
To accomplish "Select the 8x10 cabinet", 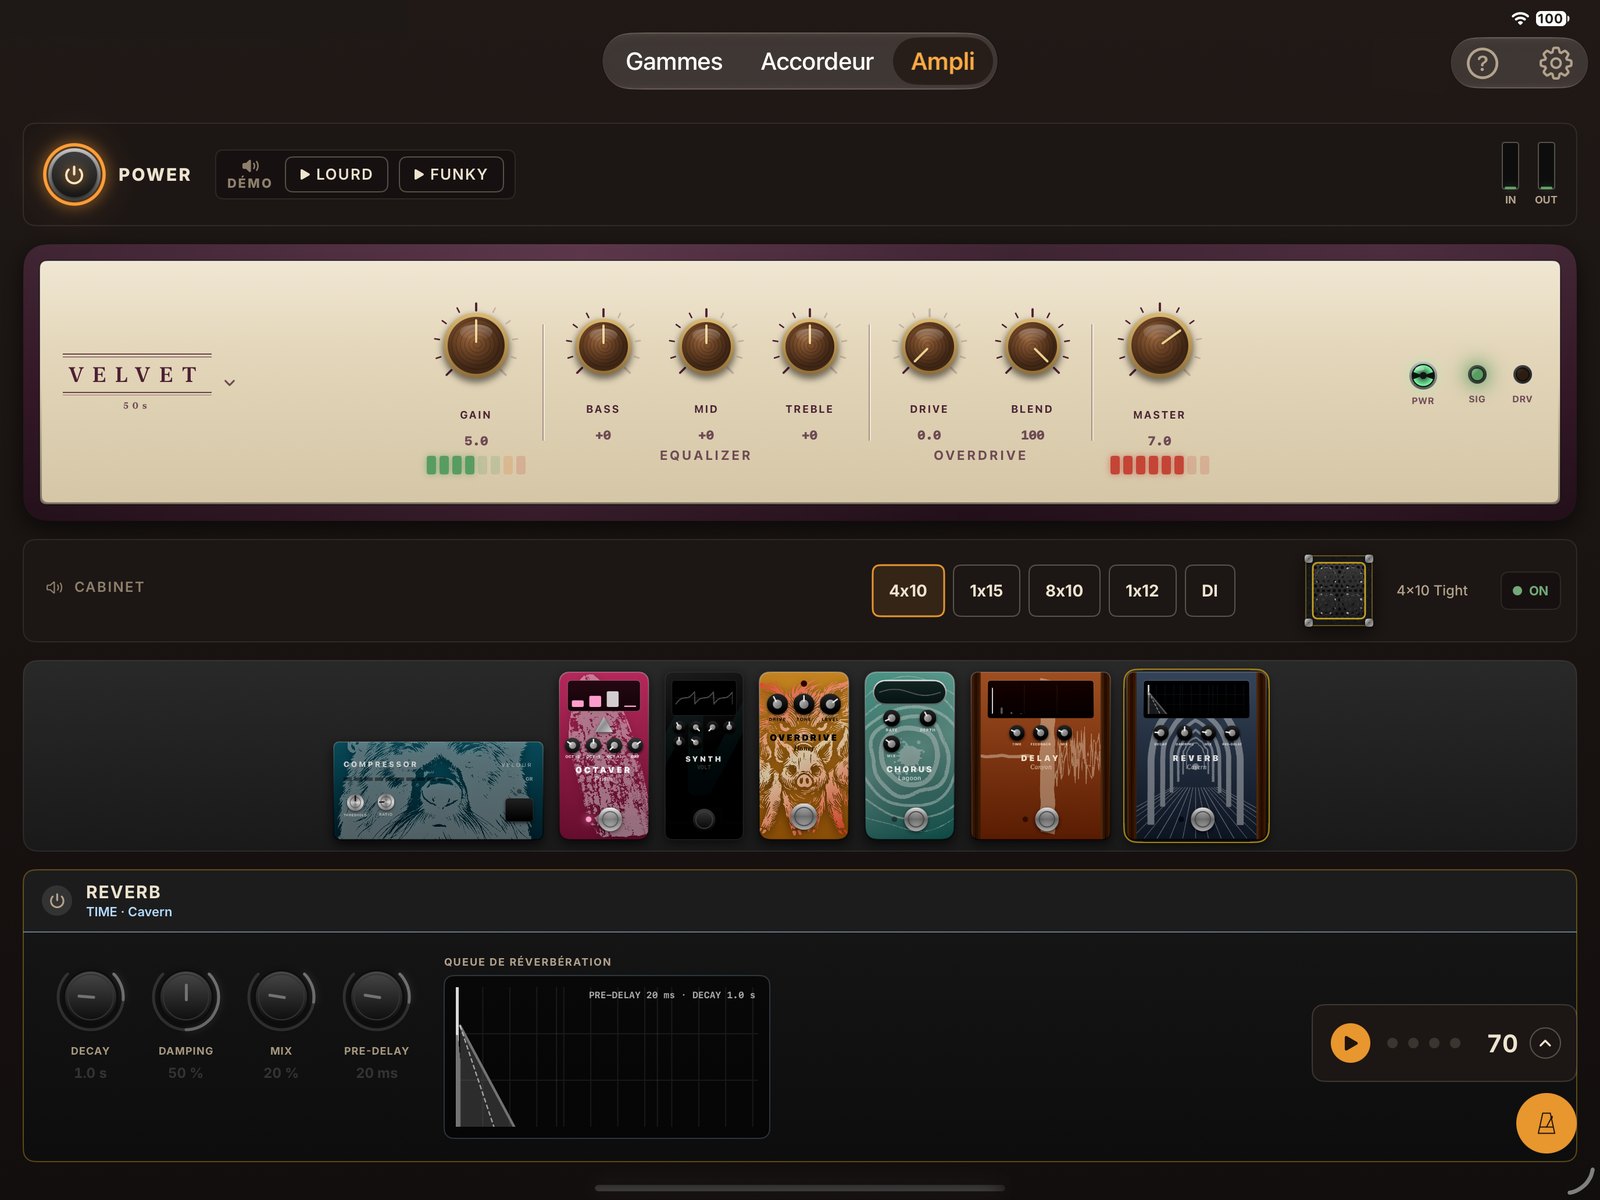I will pos(1064,591).
